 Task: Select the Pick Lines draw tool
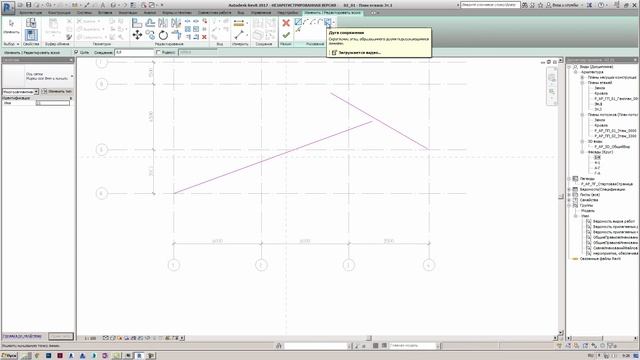(x=298, y=30)
